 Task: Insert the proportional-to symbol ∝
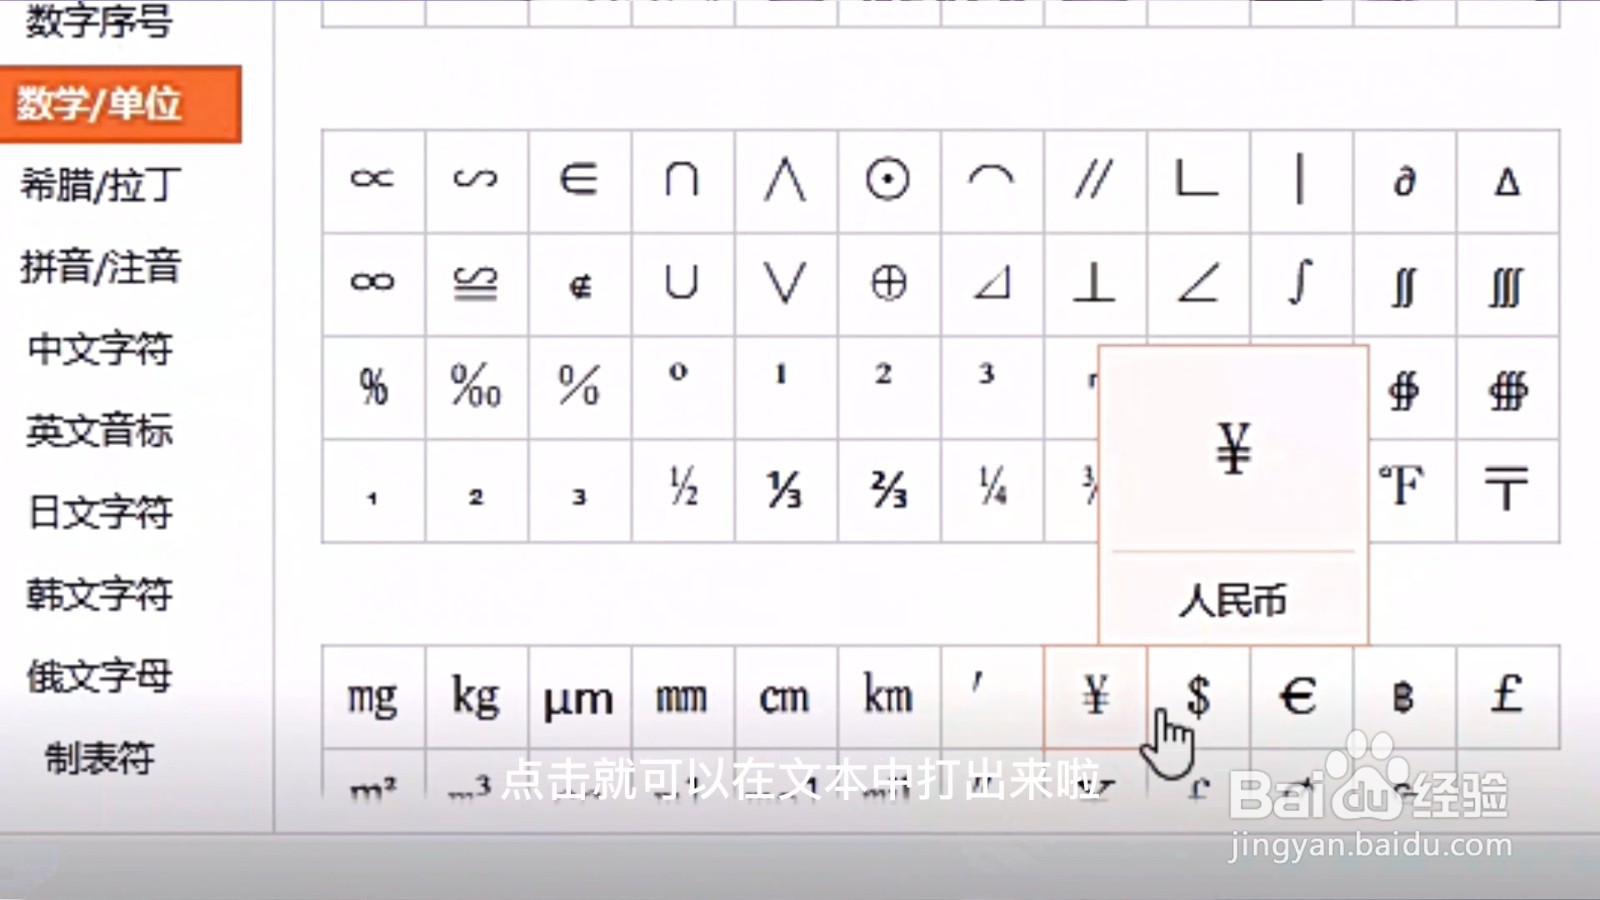click(x=373, y=181)
